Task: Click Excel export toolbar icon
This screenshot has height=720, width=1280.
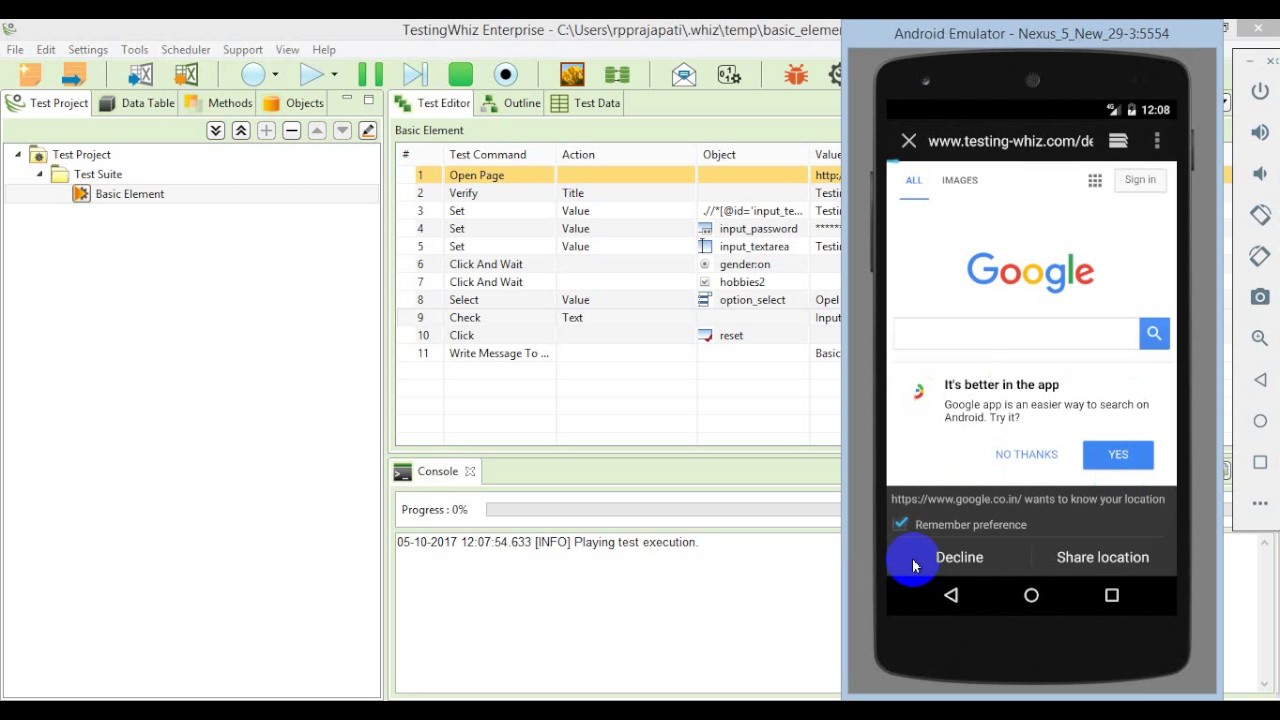Action: pyautogui.click(x=186, y=74)
